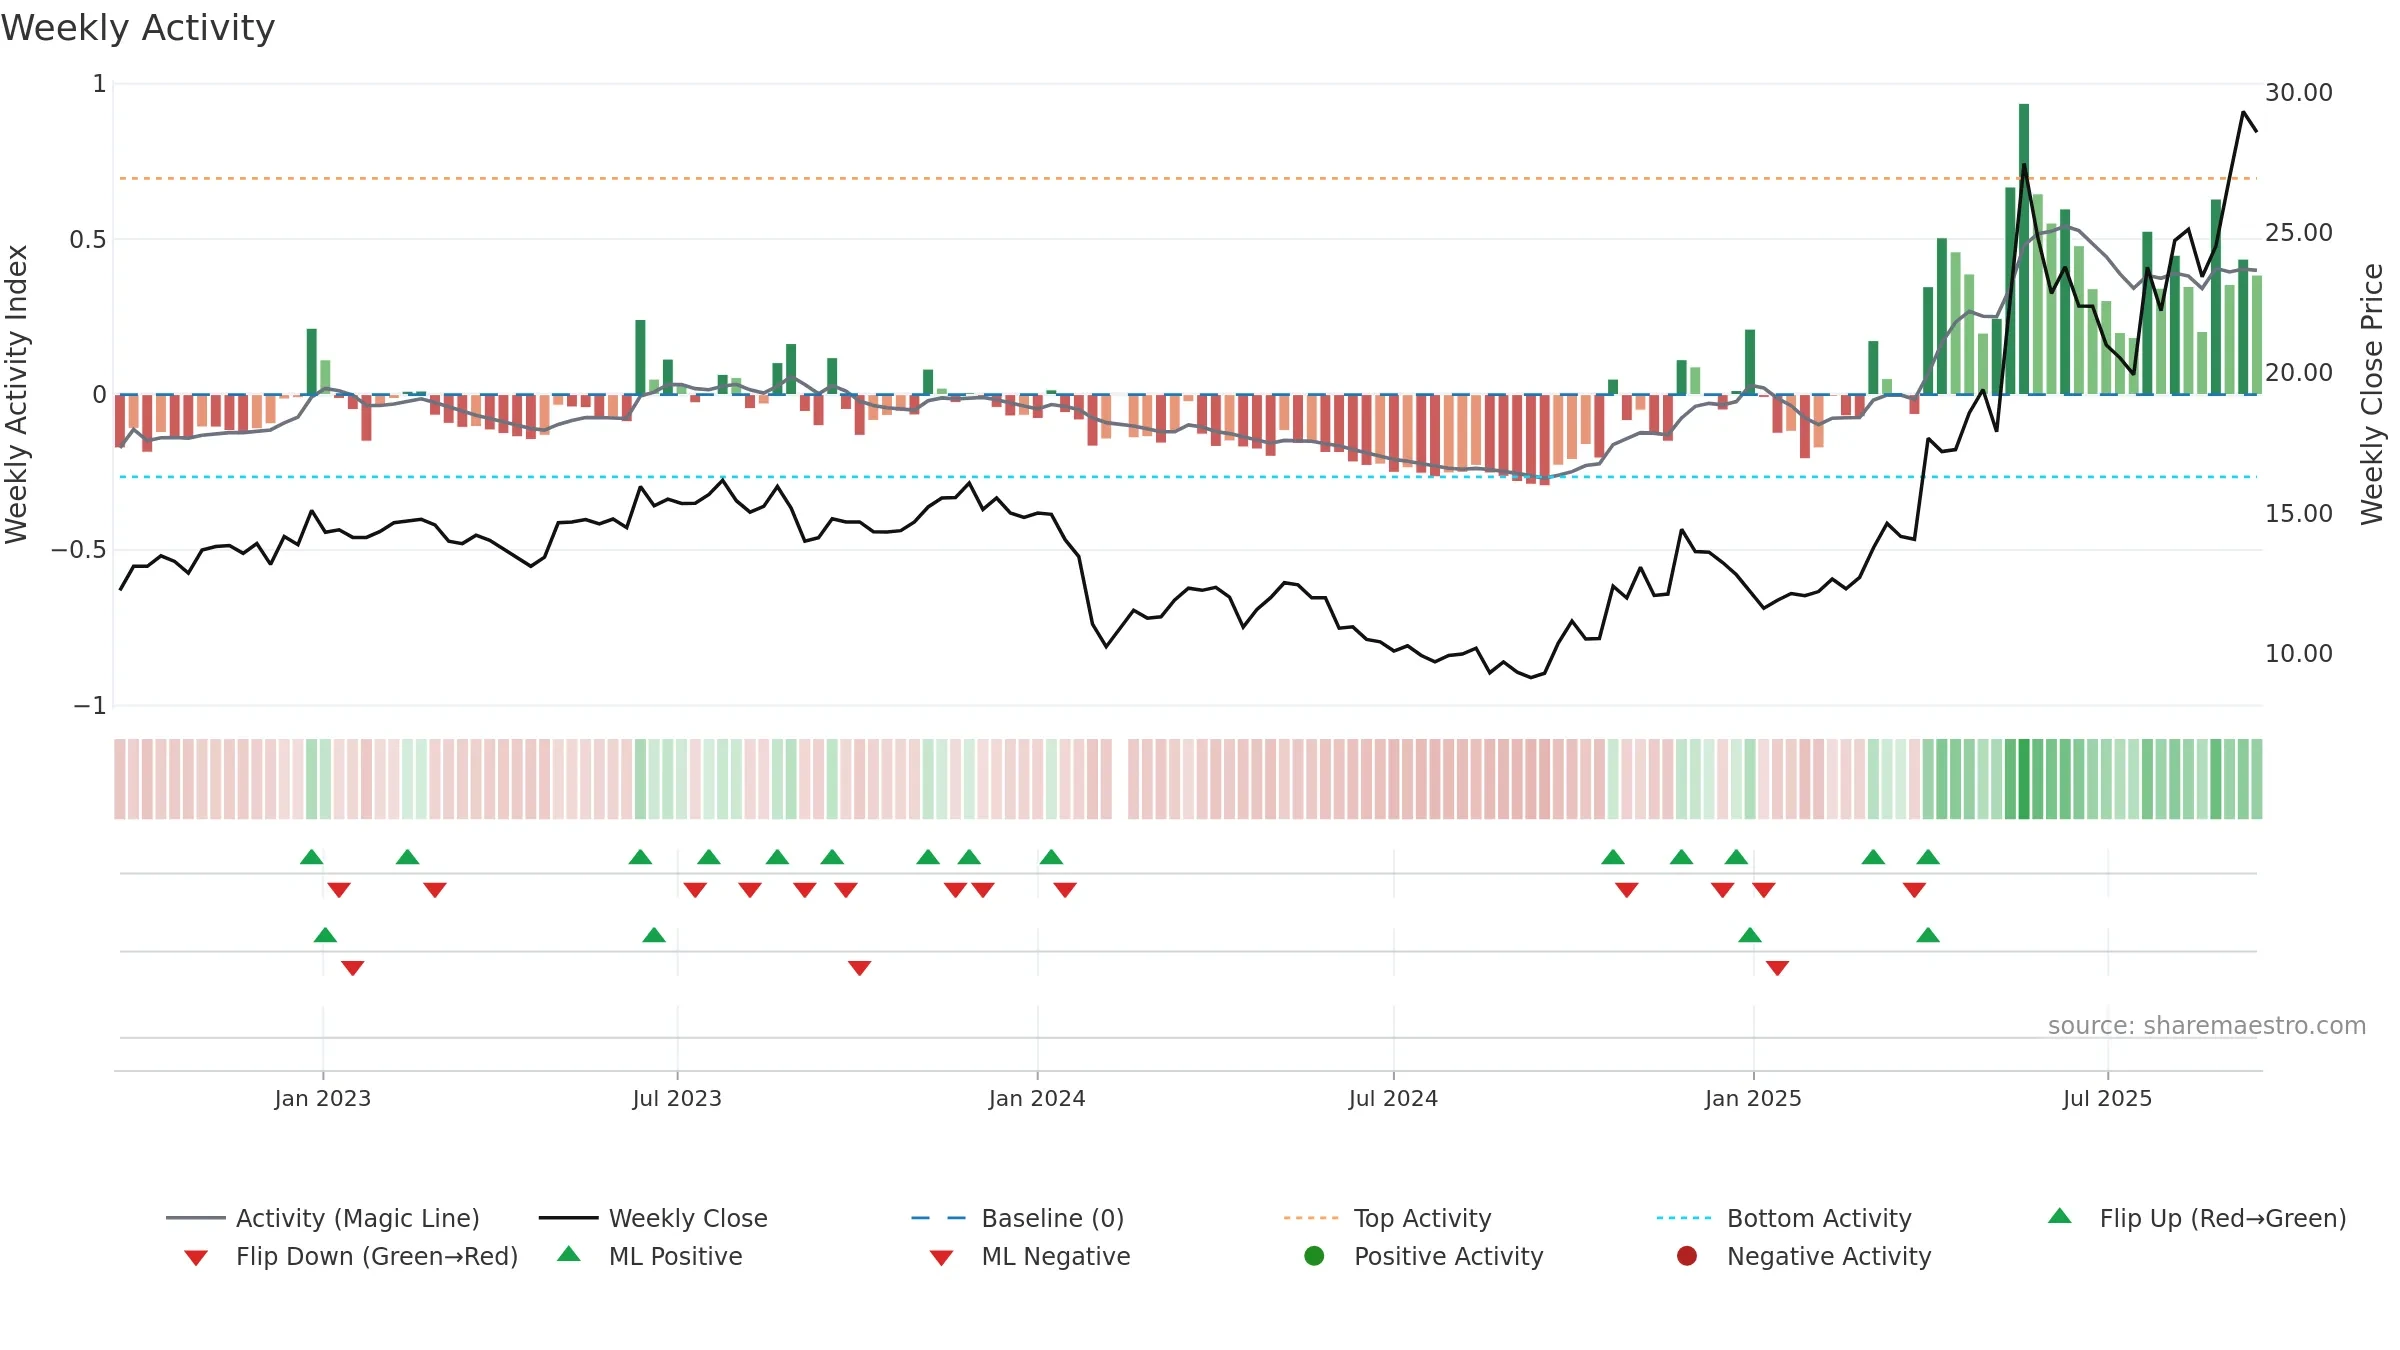
Task: Toggle the Flip Up (Red→Green) legend entry
Action: [x=2196, y=1218]
